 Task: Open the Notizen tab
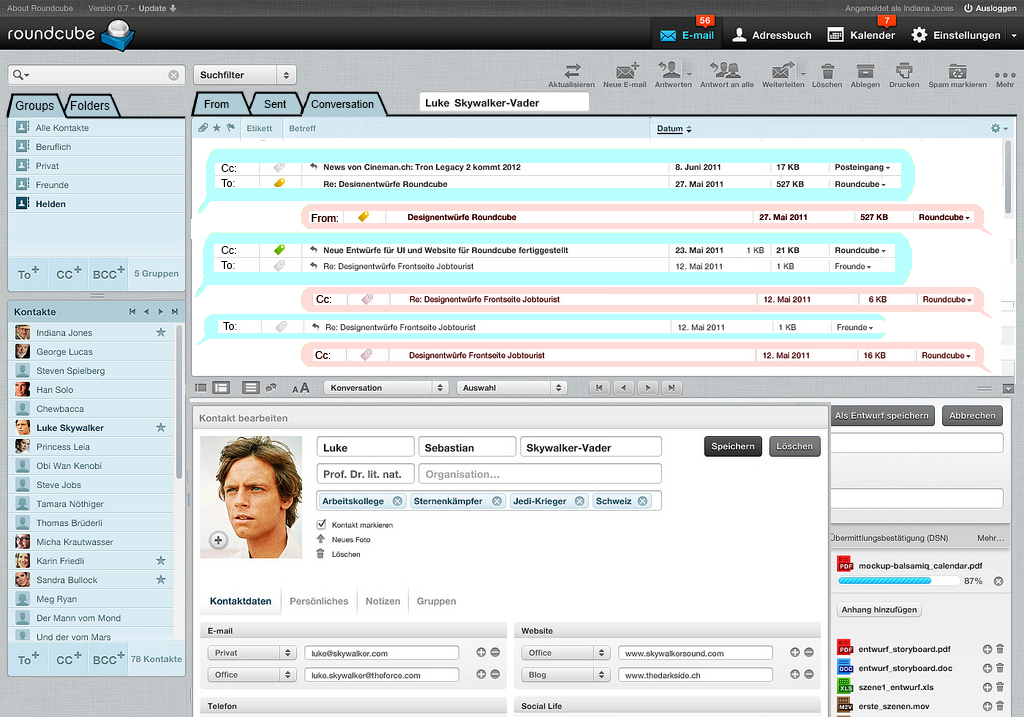tap(383, 601)
